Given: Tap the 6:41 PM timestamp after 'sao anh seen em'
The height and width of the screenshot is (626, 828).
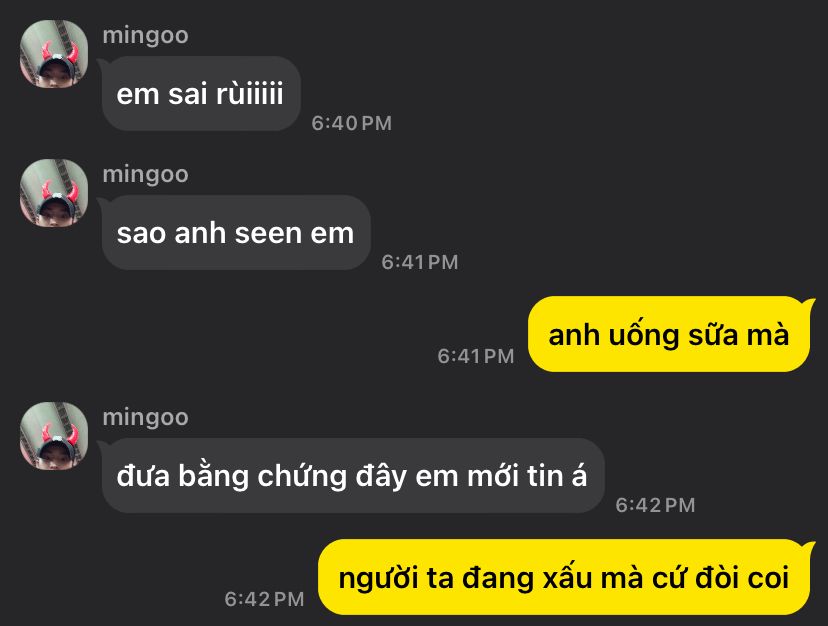Looking at the screenshot, I should pyautogui.click(x=420, y=262).
